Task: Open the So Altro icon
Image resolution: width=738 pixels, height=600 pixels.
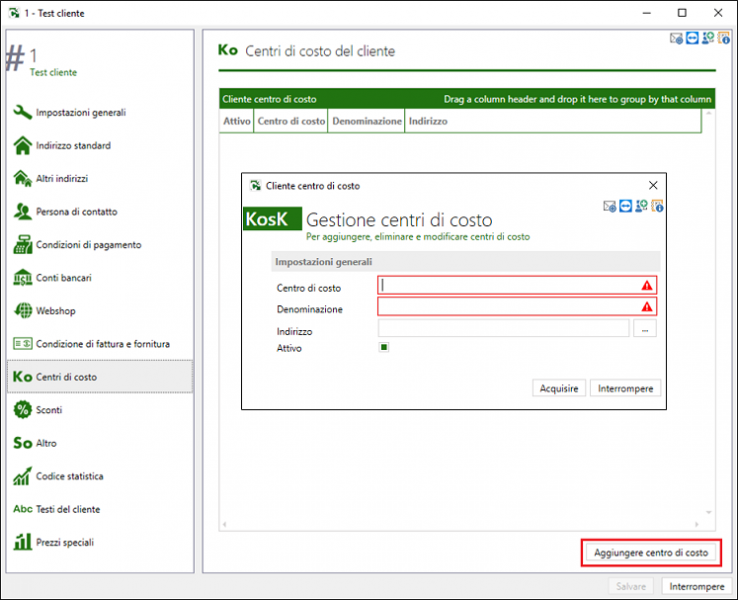Action: (23, 443)
